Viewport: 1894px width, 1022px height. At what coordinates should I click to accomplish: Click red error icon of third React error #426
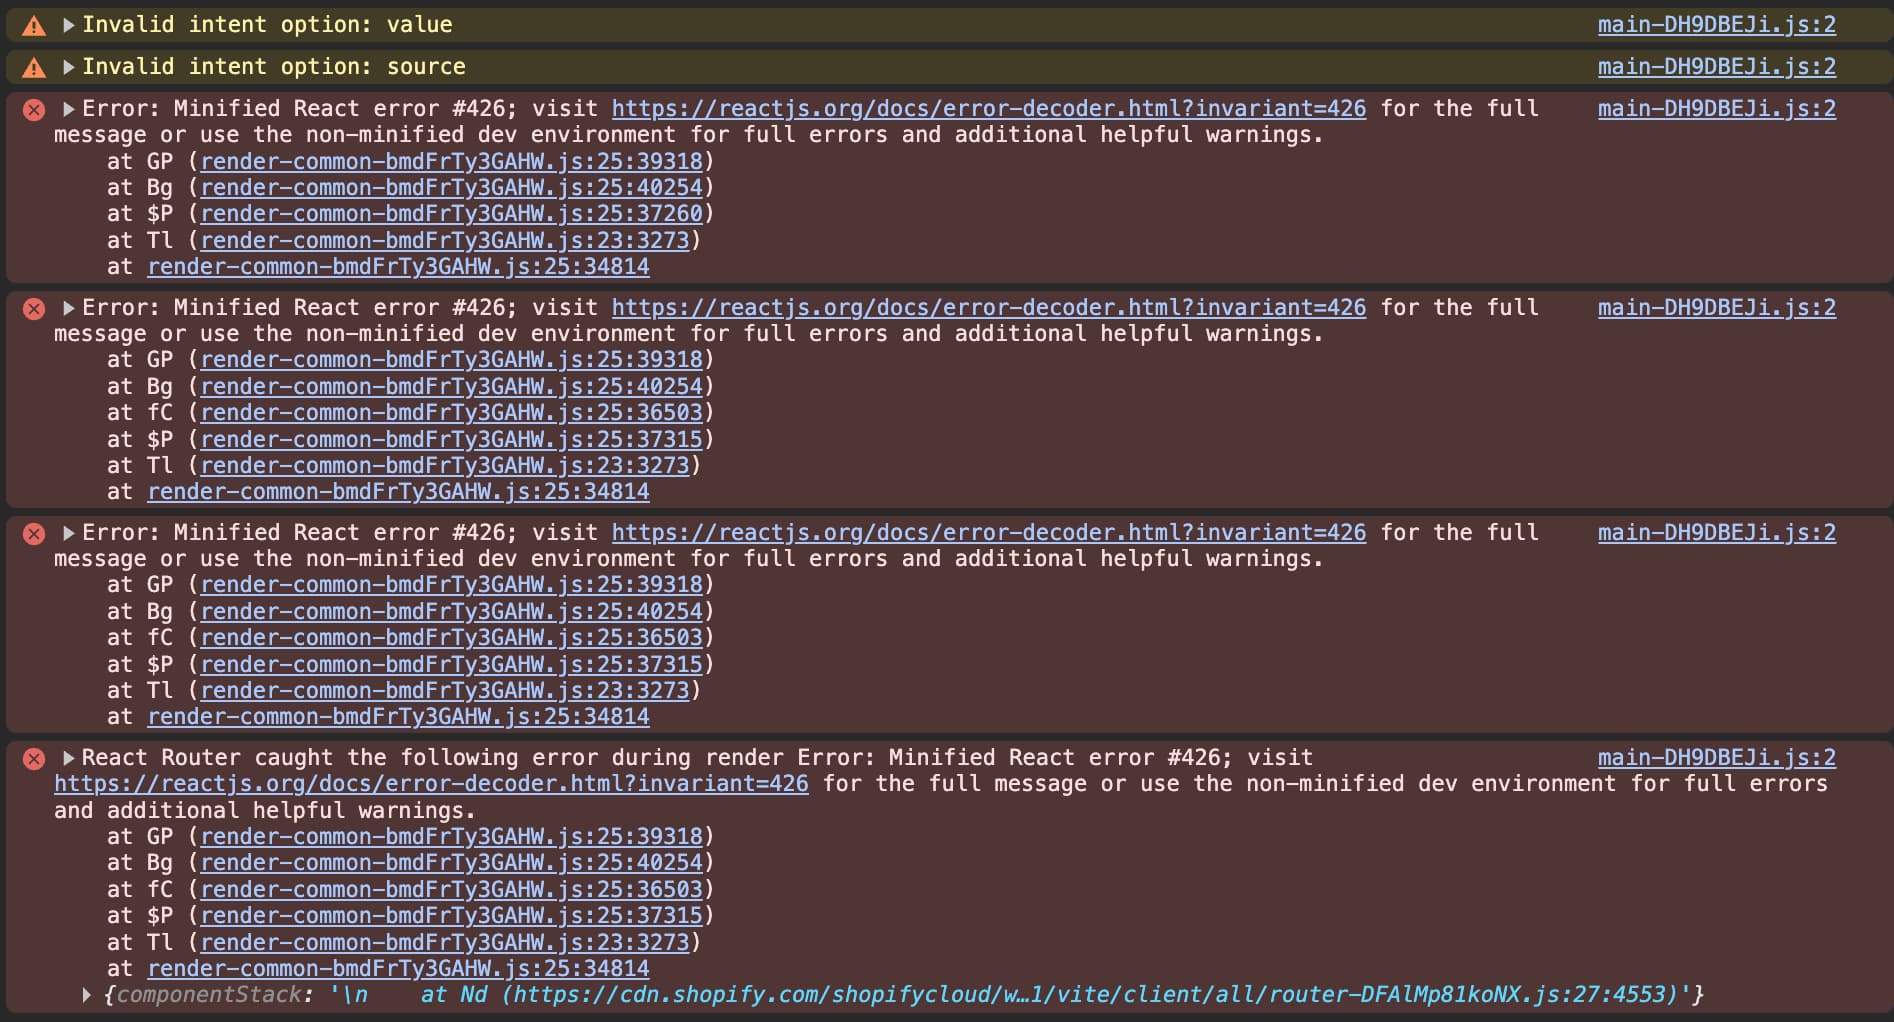pos(34,533)
